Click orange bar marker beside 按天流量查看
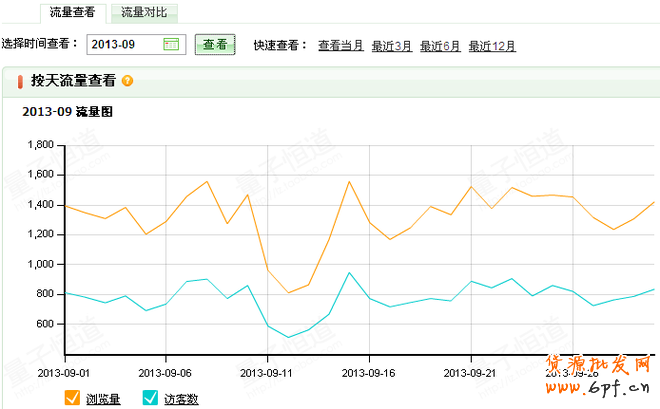 point(20,81)
